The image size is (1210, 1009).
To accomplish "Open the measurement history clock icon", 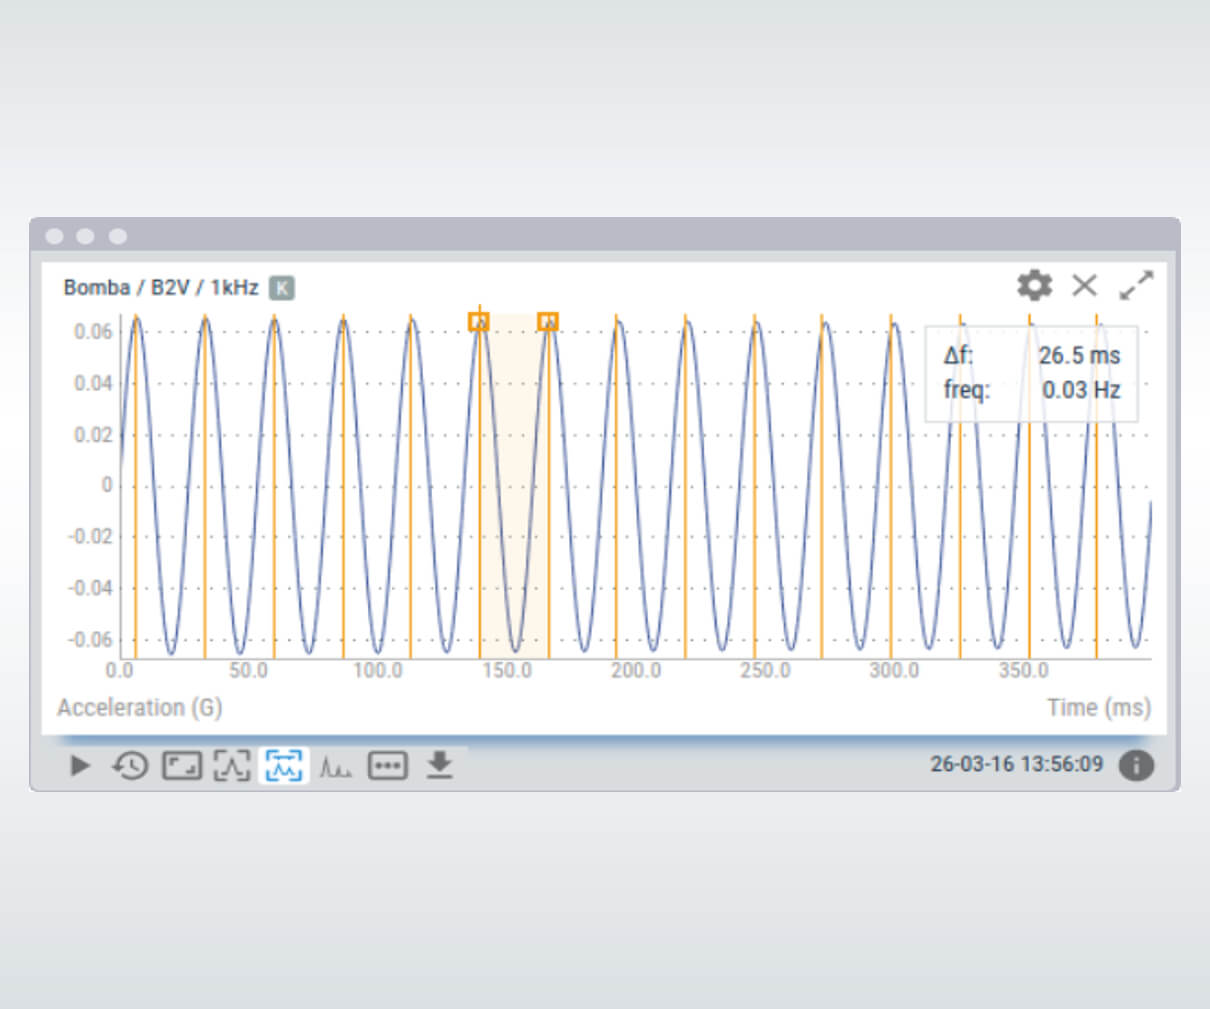I will click(130, 766).
